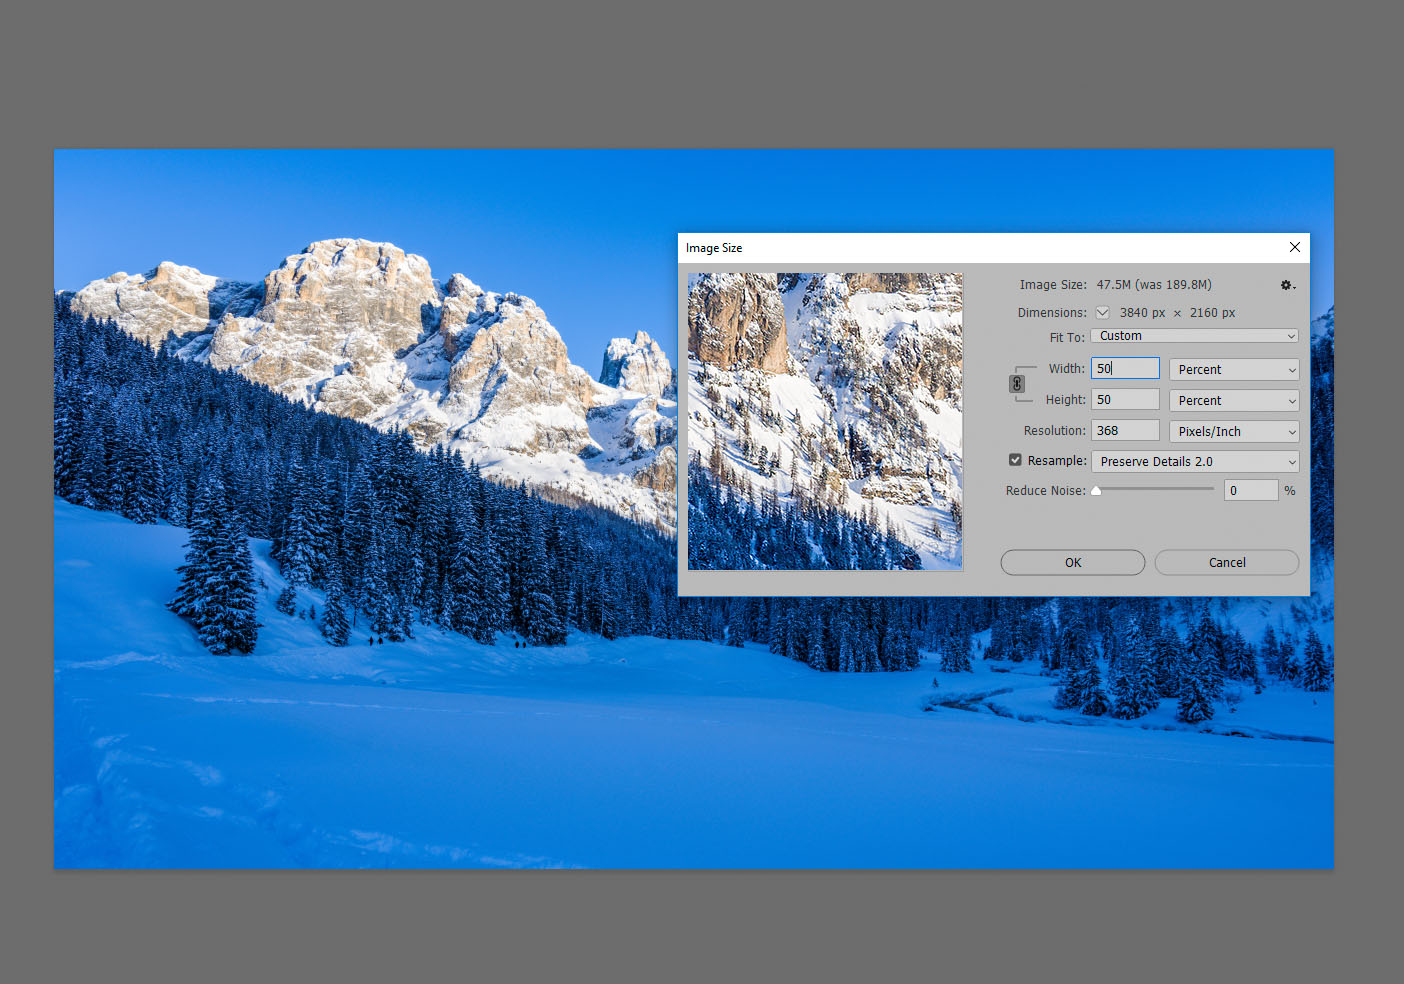Open the Width unit Percent dropdown
The image size is (1404, 984).
coord(1234,369)
